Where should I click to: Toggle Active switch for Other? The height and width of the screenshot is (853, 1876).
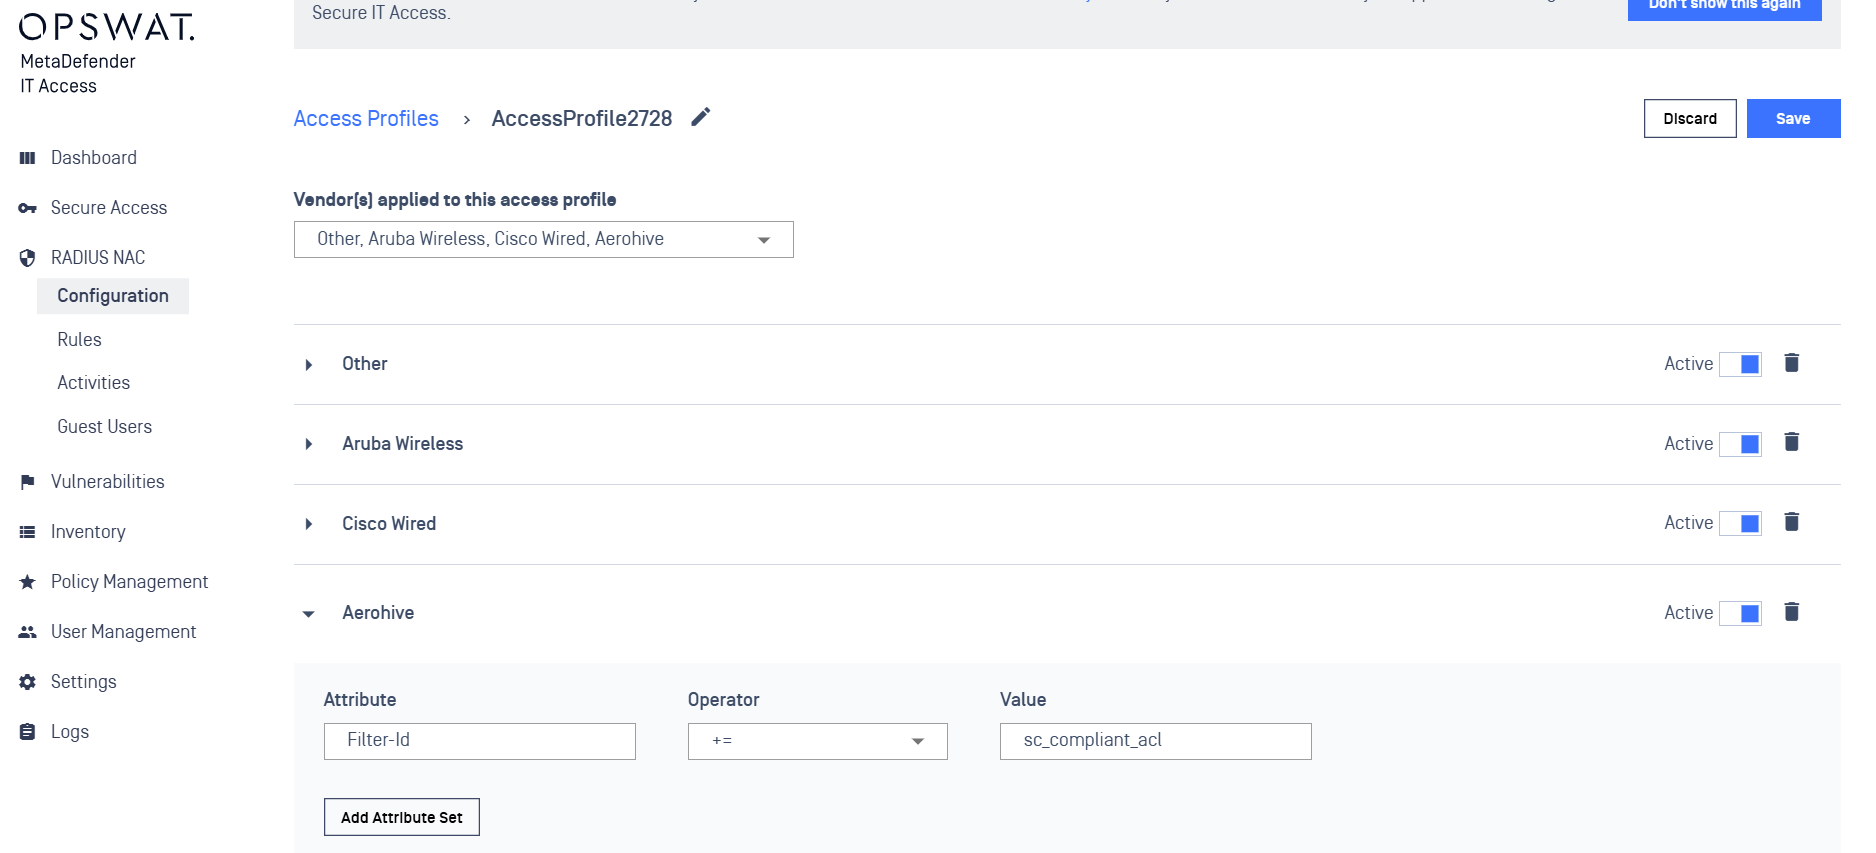coord(1740,364)
